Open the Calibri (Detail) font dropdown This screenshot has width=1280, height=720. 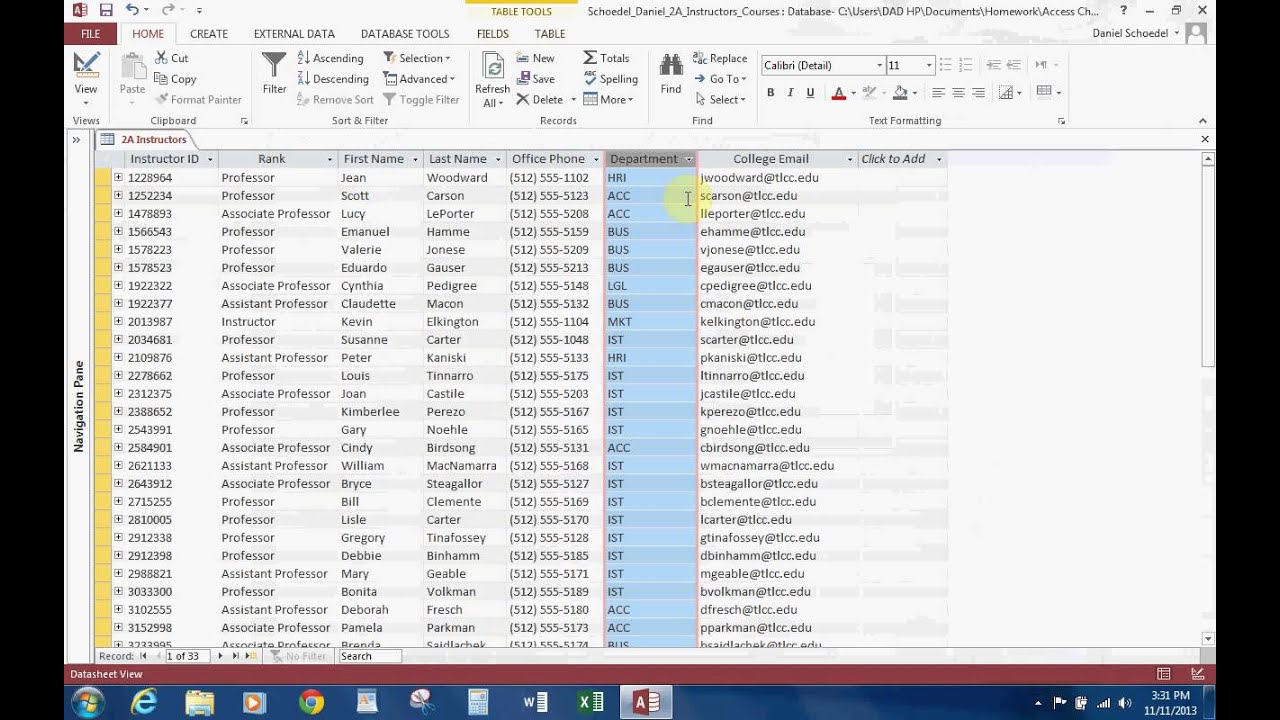pos(879,65)
